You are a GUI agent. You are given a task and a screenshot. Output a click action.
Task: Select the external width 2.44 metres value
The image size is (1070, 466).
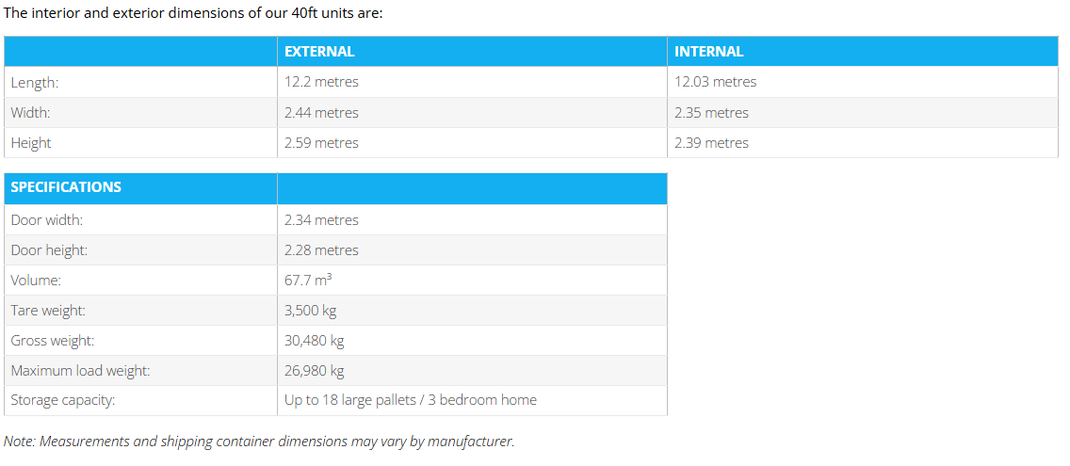pyautogui.click(x=321, y=113)
